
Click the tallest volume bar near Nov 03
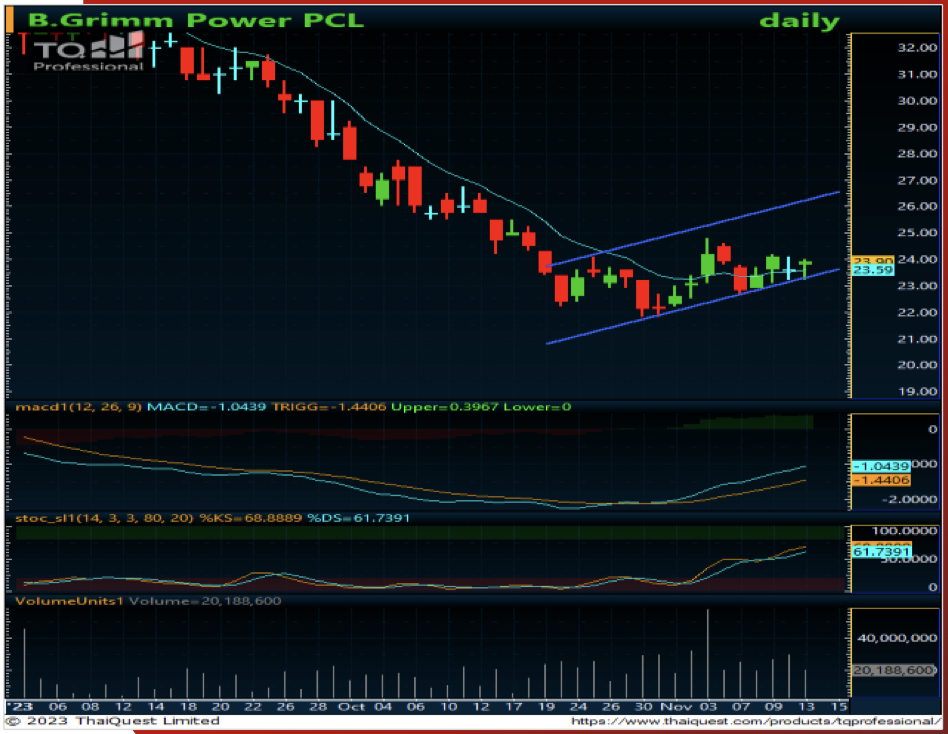pyautogui.click(x=707, y=654)
